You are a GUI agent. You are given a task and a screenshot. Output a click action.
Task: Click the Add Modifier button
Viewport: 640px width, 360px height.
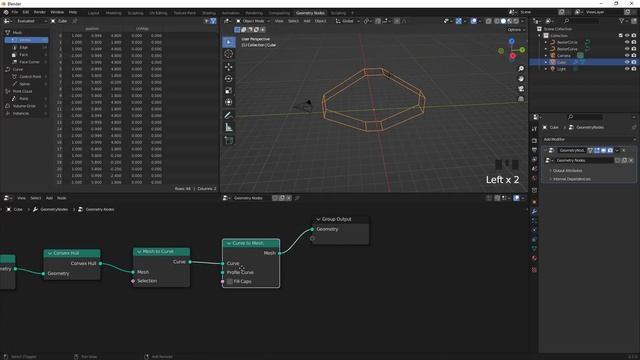point(588,139)
